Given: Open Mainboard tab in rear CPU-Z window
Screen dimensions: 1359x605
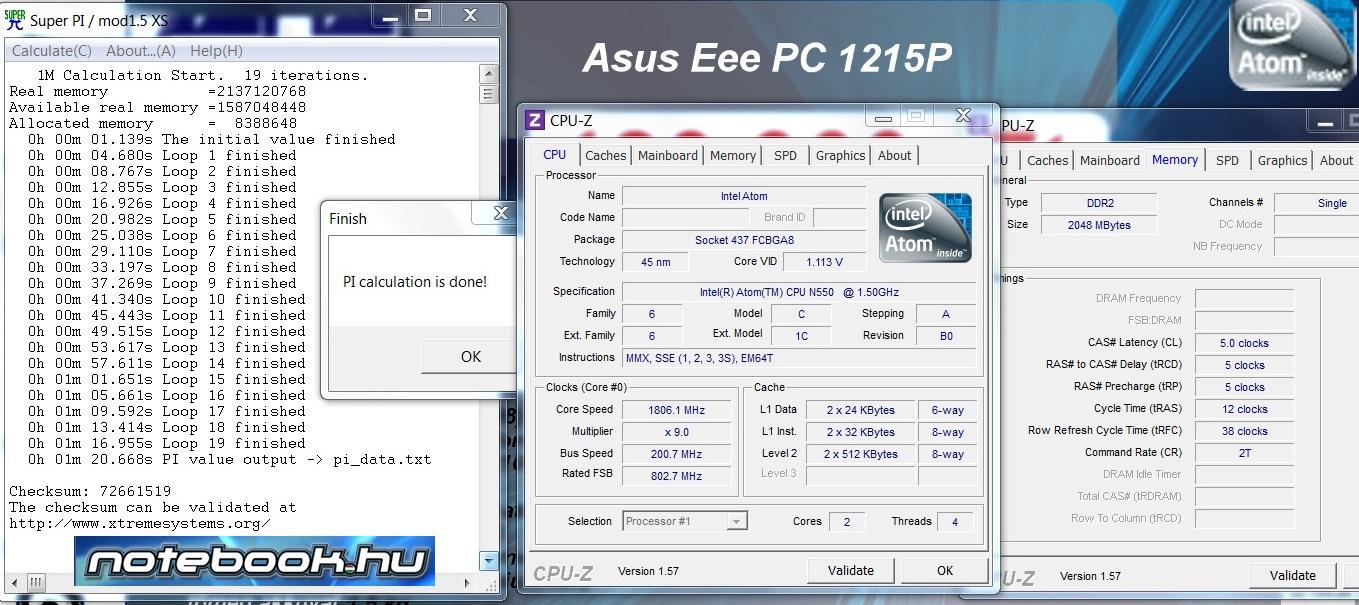Looking at the screenshot, I should click(x=1110, y=160).
